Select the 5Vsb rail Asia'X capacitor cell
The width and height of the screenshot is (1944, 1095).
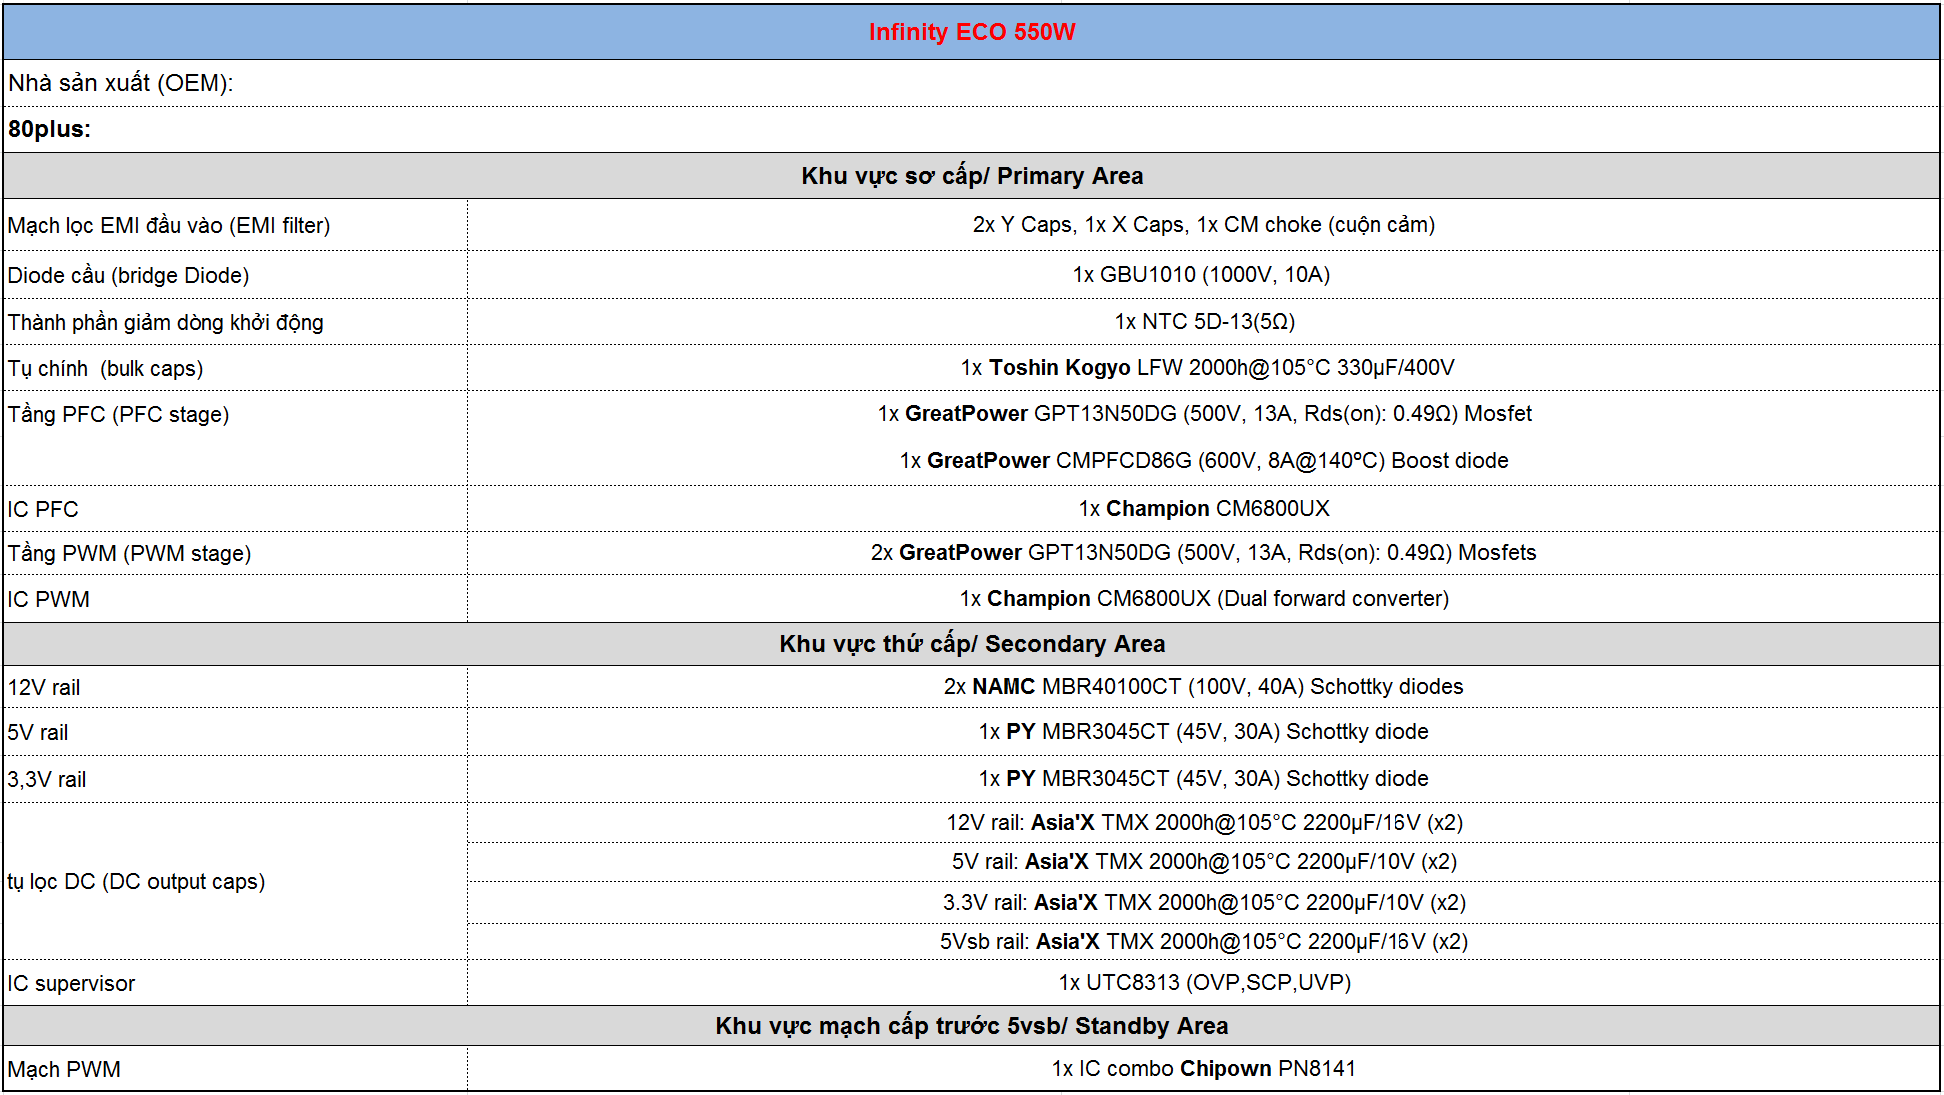1203,941
